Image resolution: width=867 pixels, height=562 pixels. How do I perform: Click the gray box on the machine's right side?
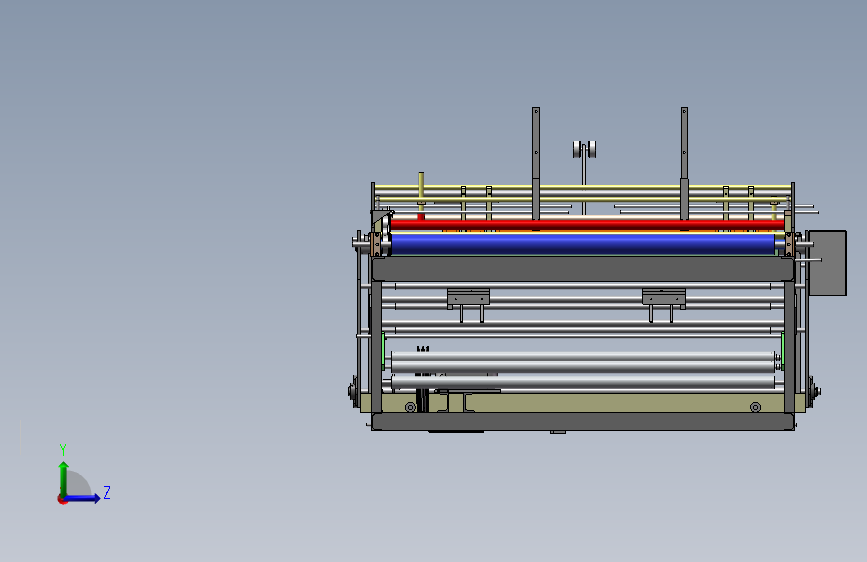pos(827,263)
